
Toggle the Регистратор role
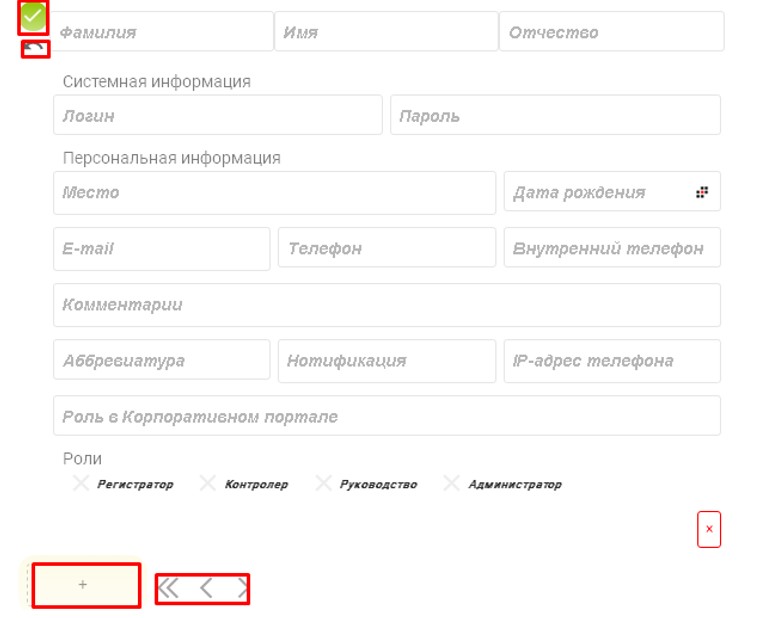pyautogui.click(x=82, y=484)
